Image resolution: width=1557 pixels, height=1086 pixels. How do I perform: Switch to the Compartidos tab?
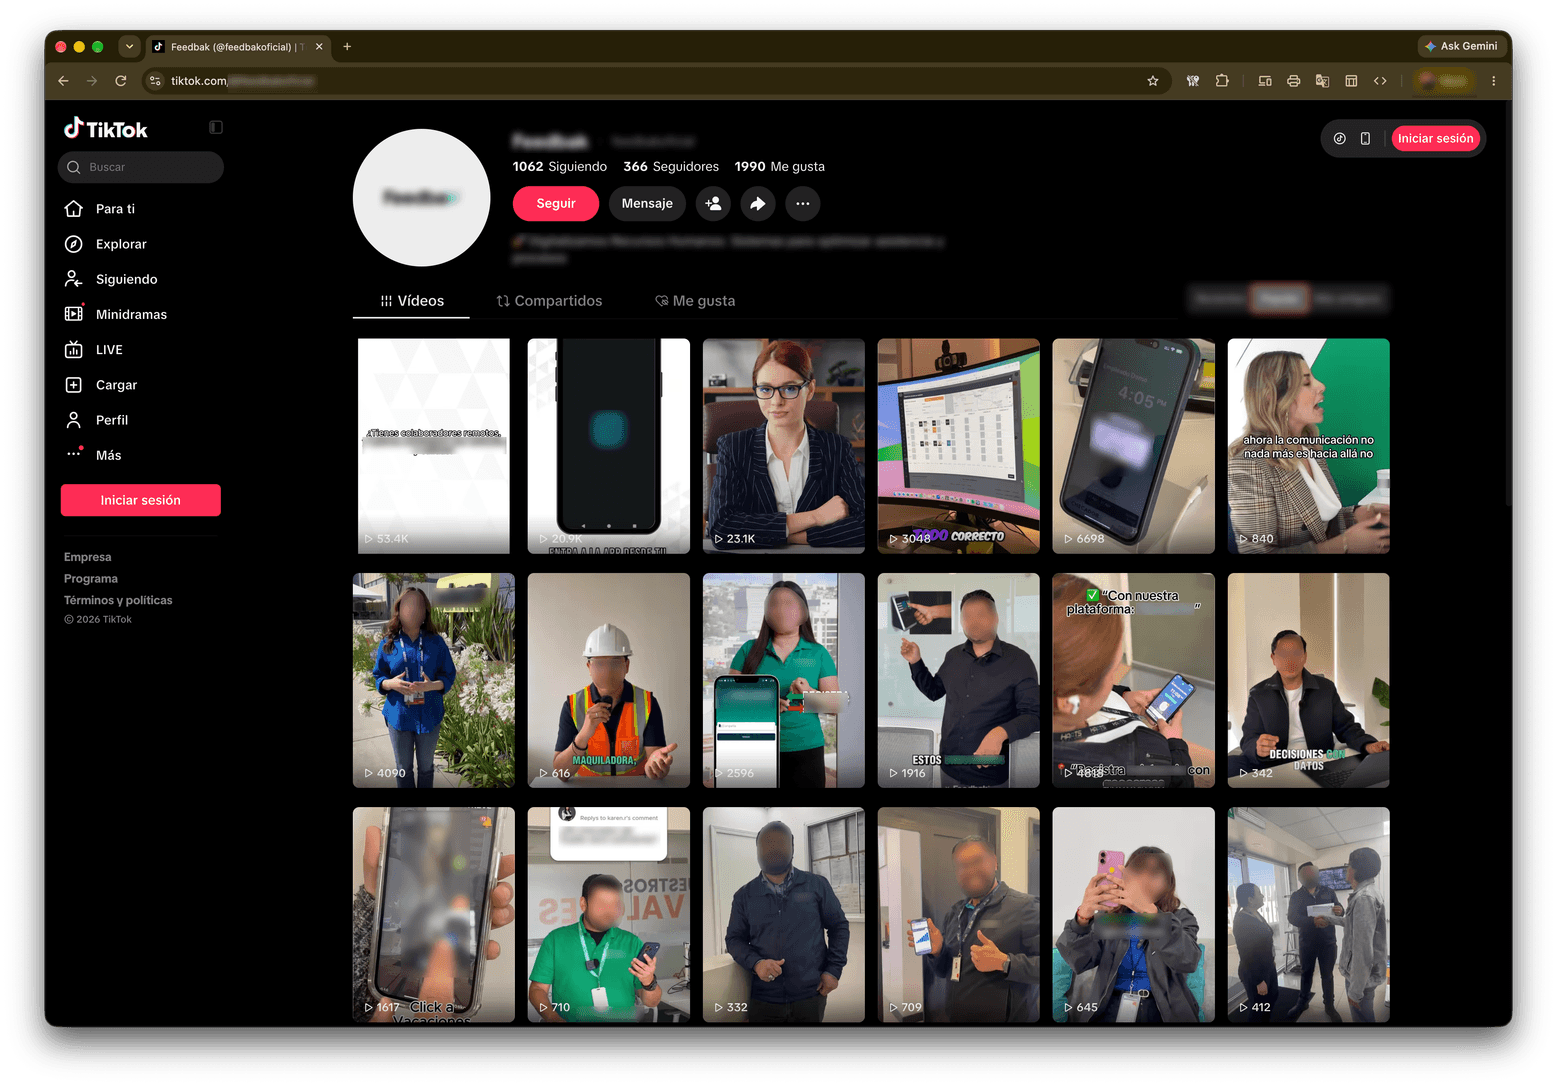pyautogui.click(x=550, y=301)
